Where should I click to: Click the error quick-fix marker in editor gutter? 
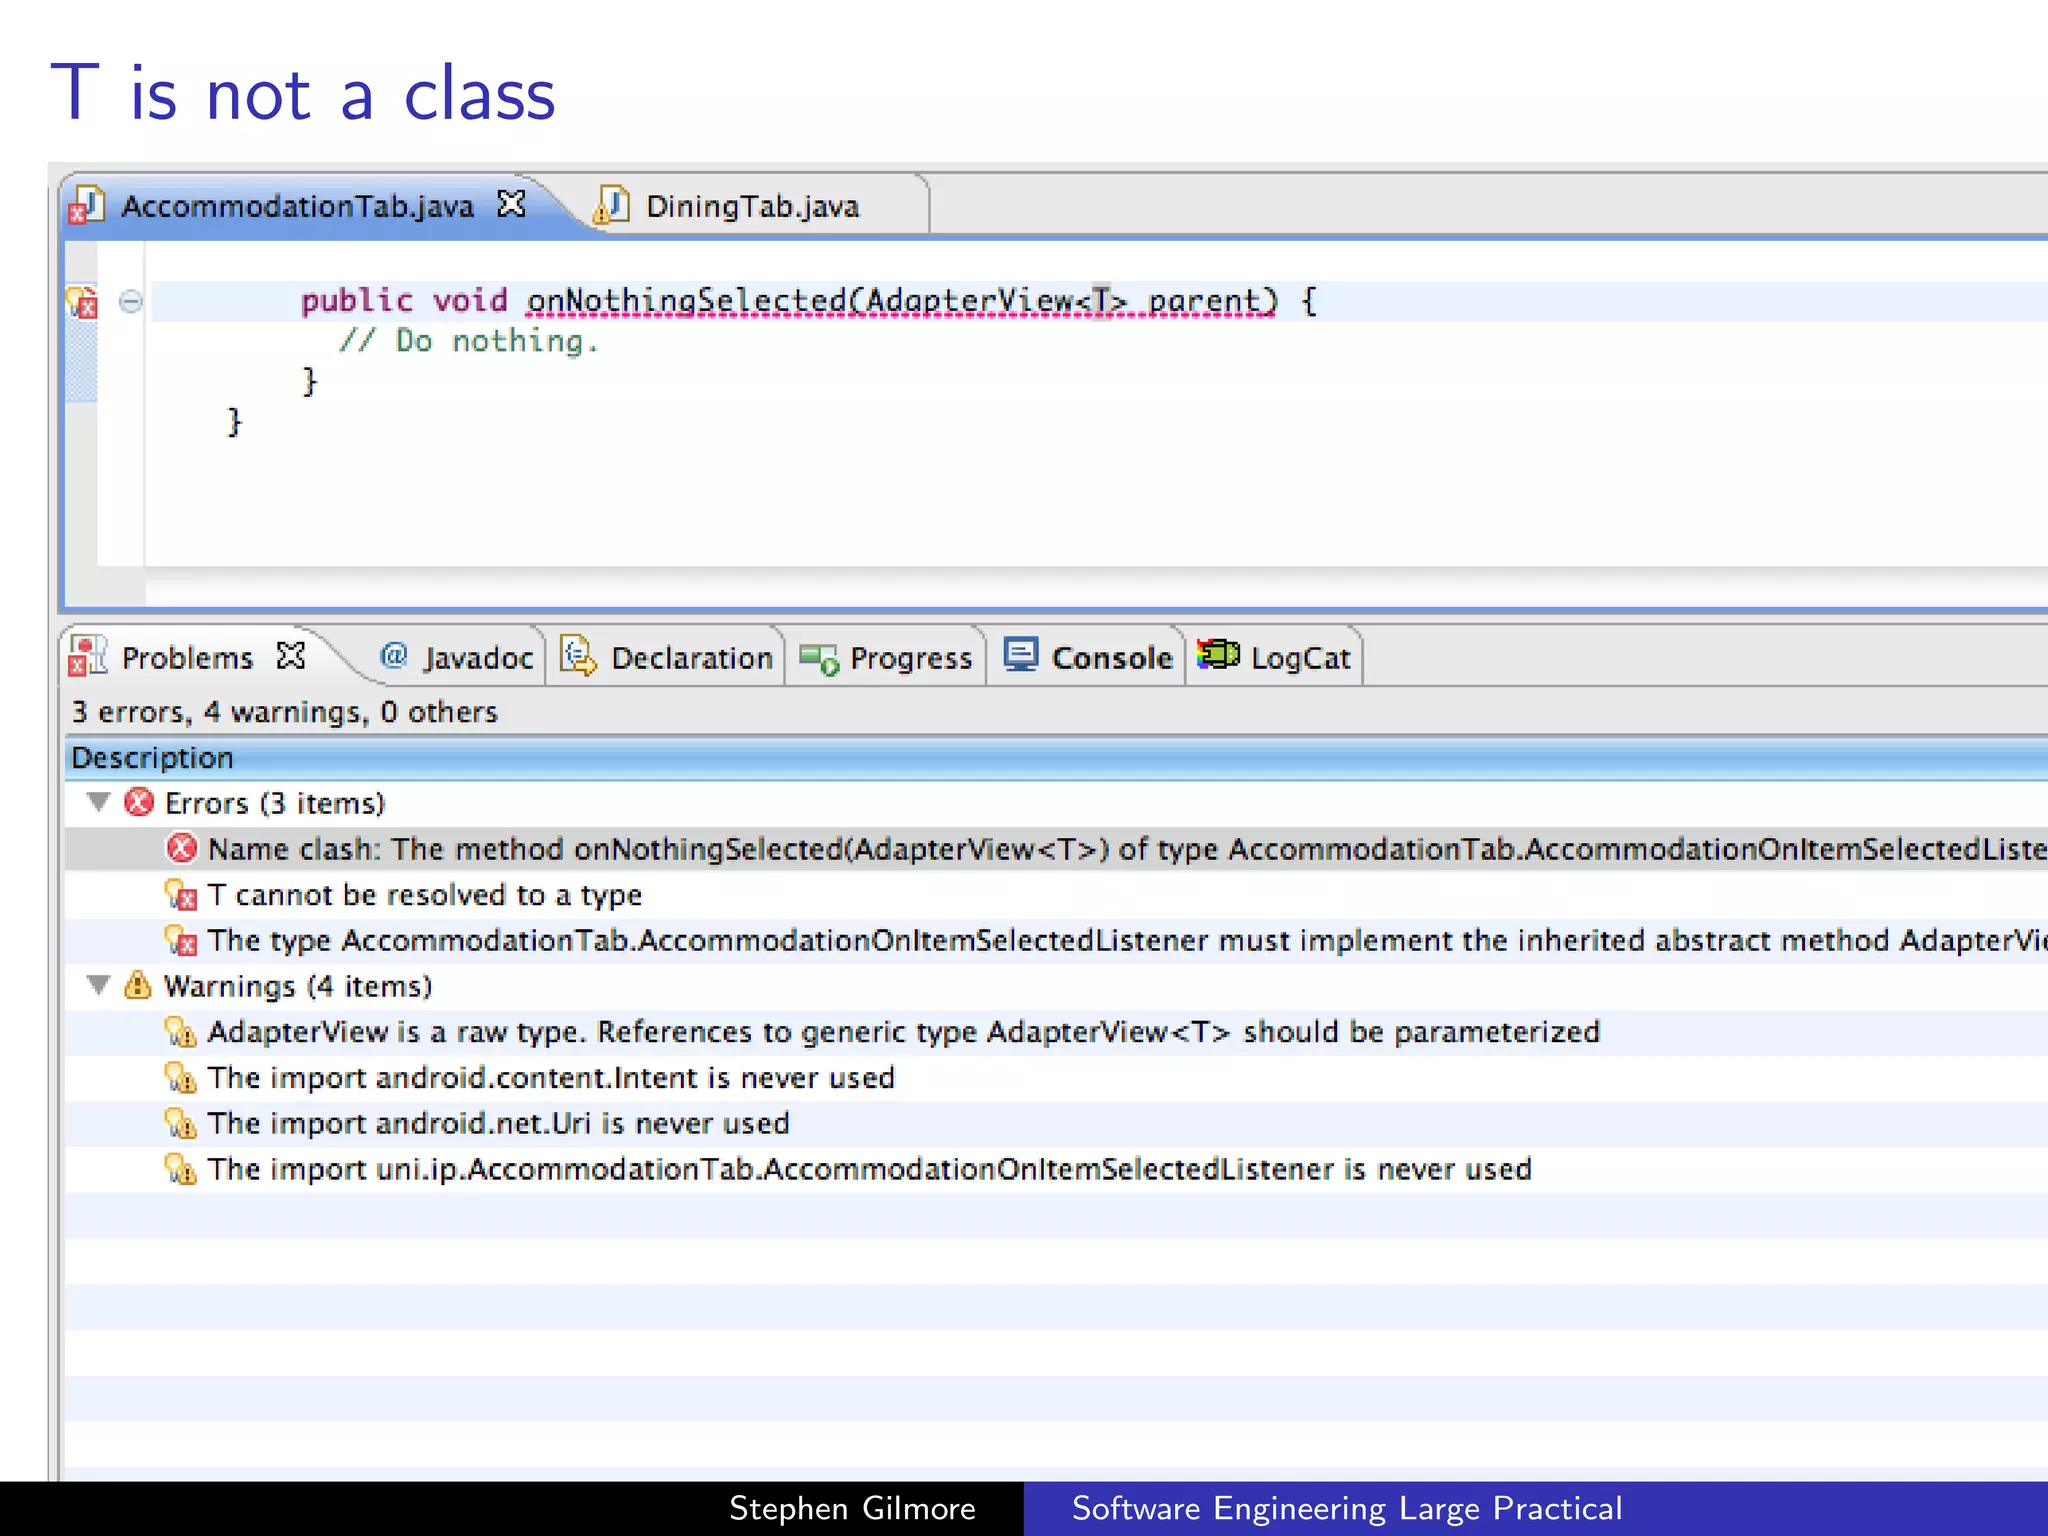(x=82, y=301)
